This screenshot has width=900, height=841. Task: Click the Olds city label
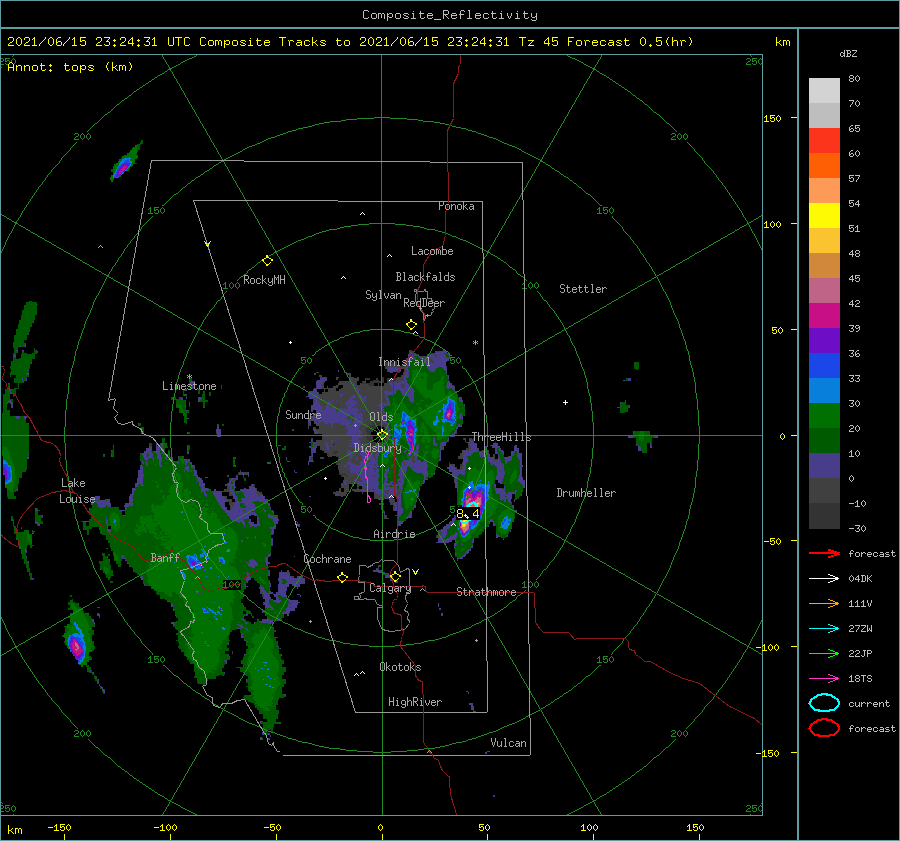(x=381, y=417)
